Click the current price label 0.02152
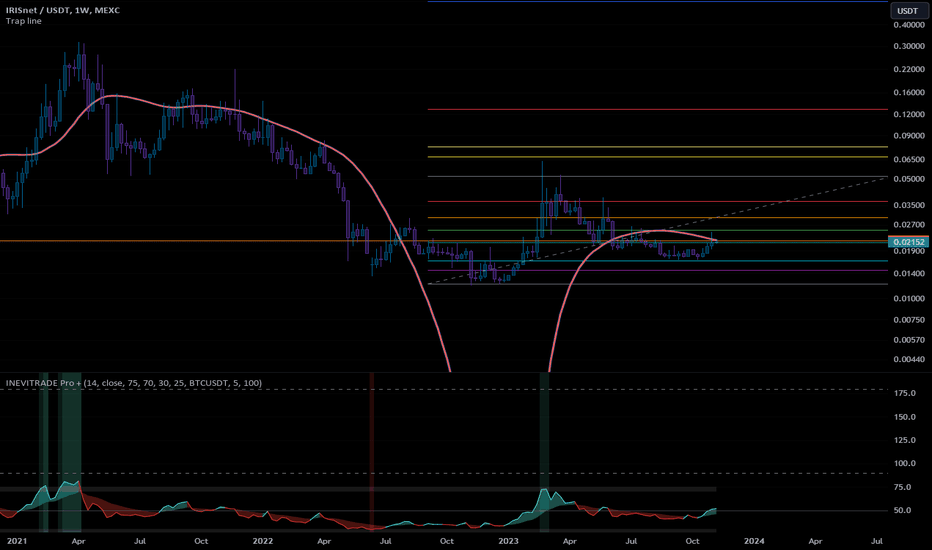Image resolution: width=932 pixels, height=550 pixels. pyautogui.click(x=909, y=241)
